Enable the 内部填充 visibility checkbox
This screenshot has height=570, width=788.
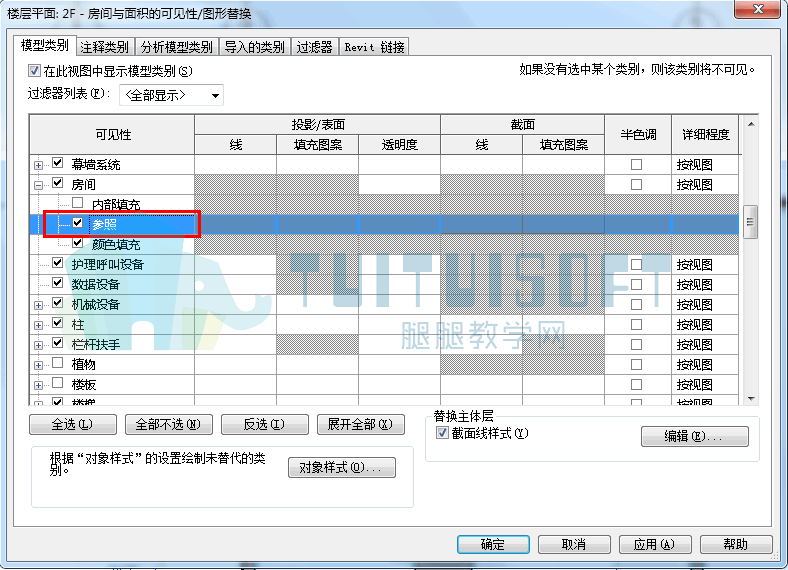77,203
